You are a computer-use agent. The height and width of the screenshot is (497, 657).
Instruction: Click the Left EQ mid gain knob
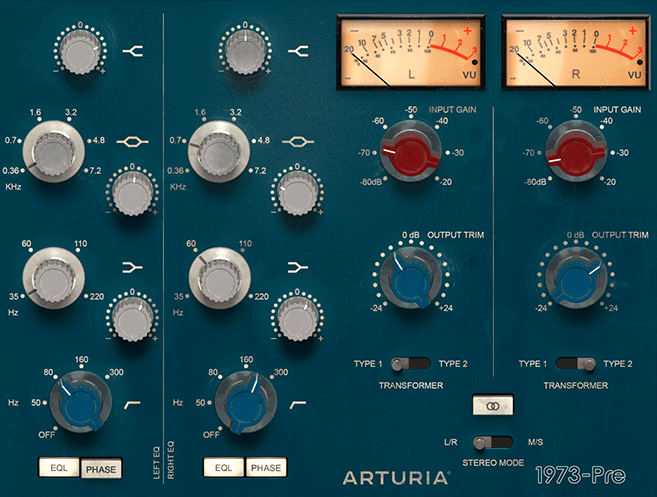pos(132,194)
